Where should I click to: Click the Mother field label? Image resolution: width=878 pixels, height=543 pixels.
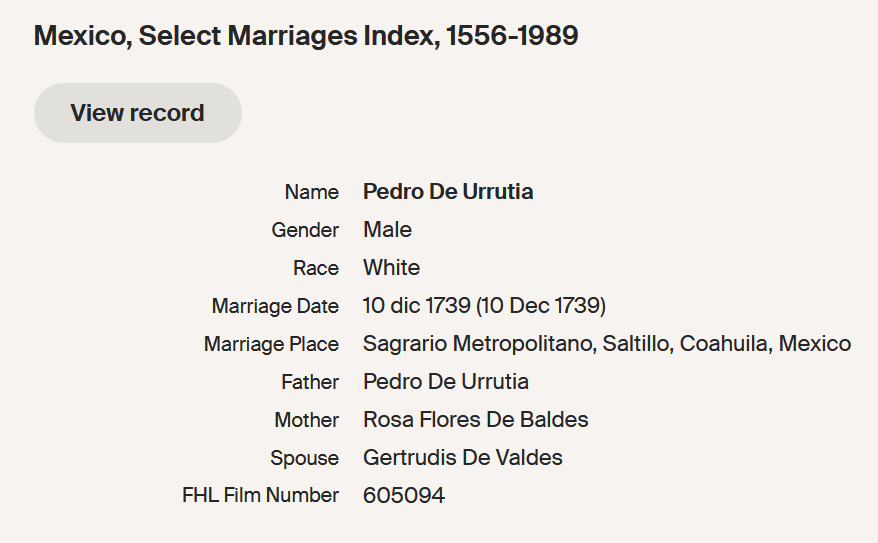point(306,420)
